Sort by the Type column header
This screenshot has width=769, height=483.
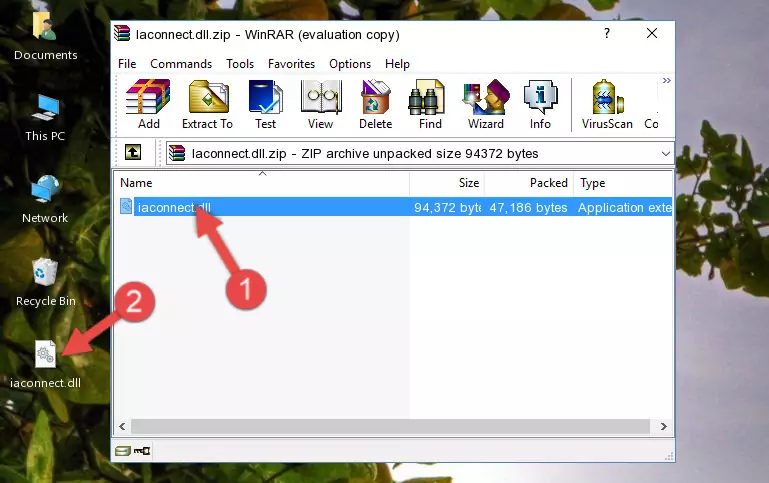(623, 183)
